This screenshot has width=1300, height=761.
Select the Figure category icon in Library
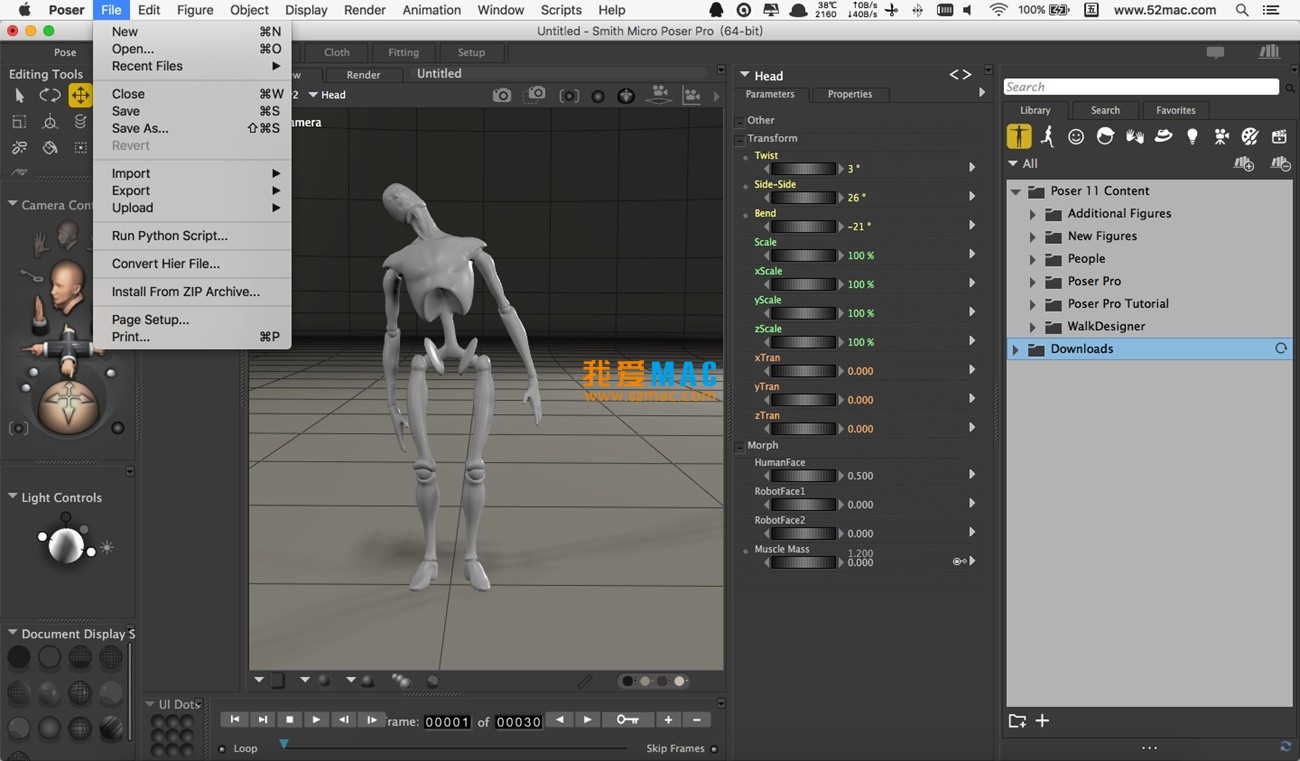click(x=1019, y=136)
